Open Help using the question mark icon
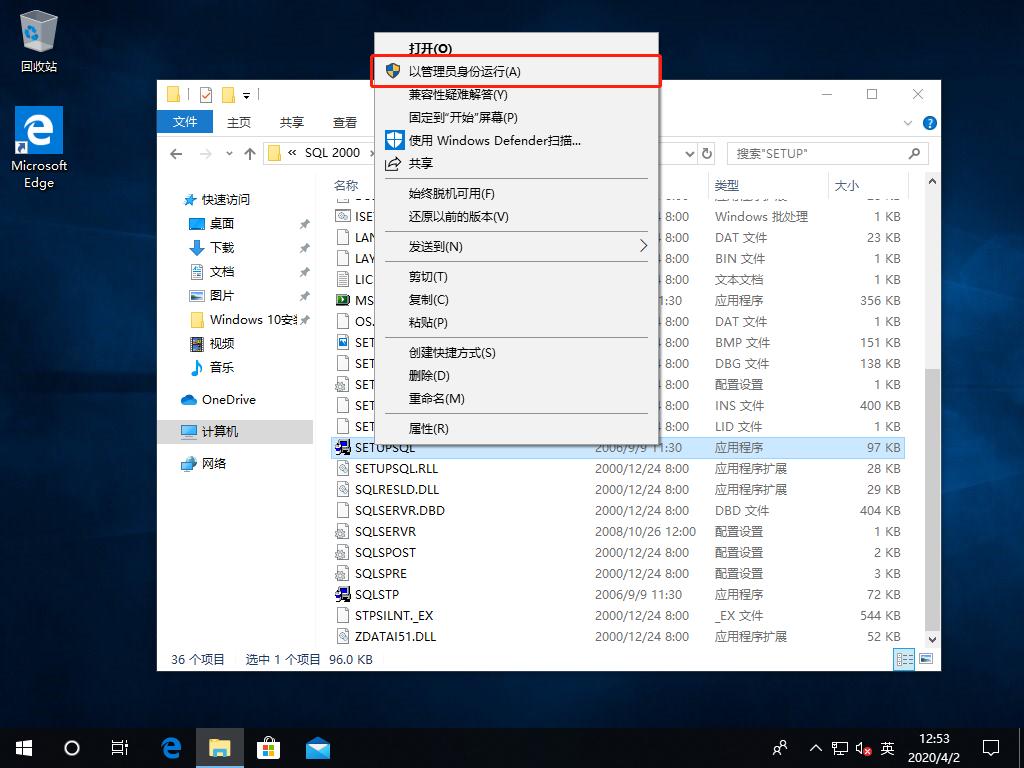 click(x=930, y=122)
